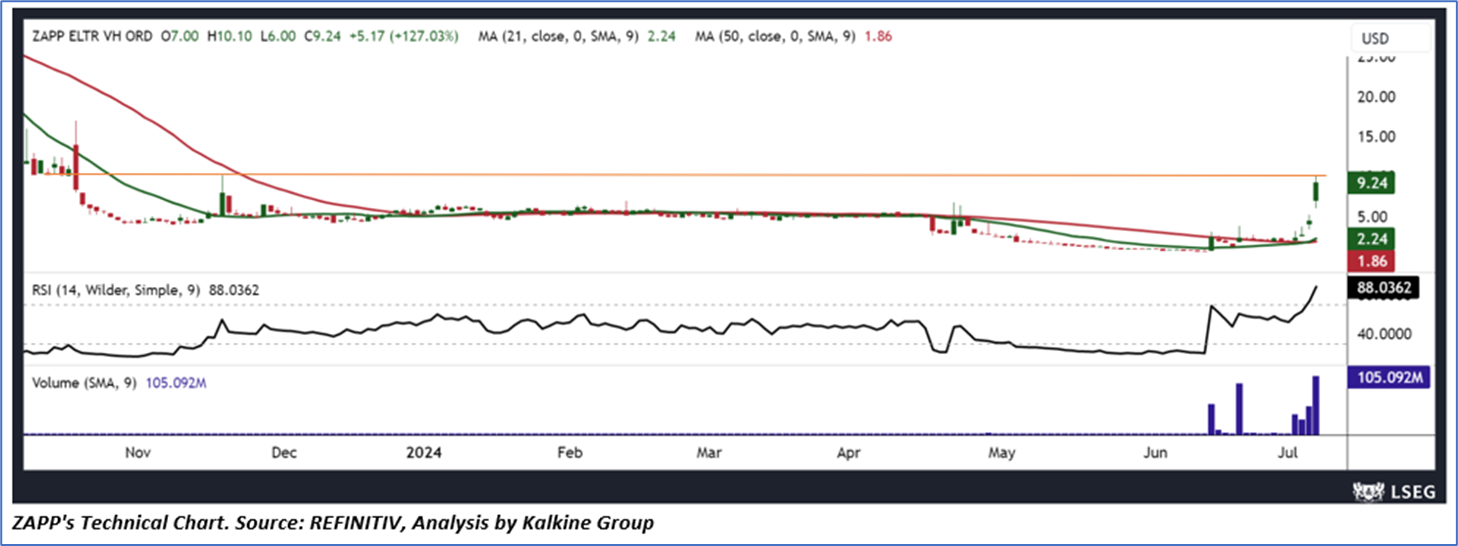
Task: Click the 15.00 price axis label
Action: click(1378, 137)
